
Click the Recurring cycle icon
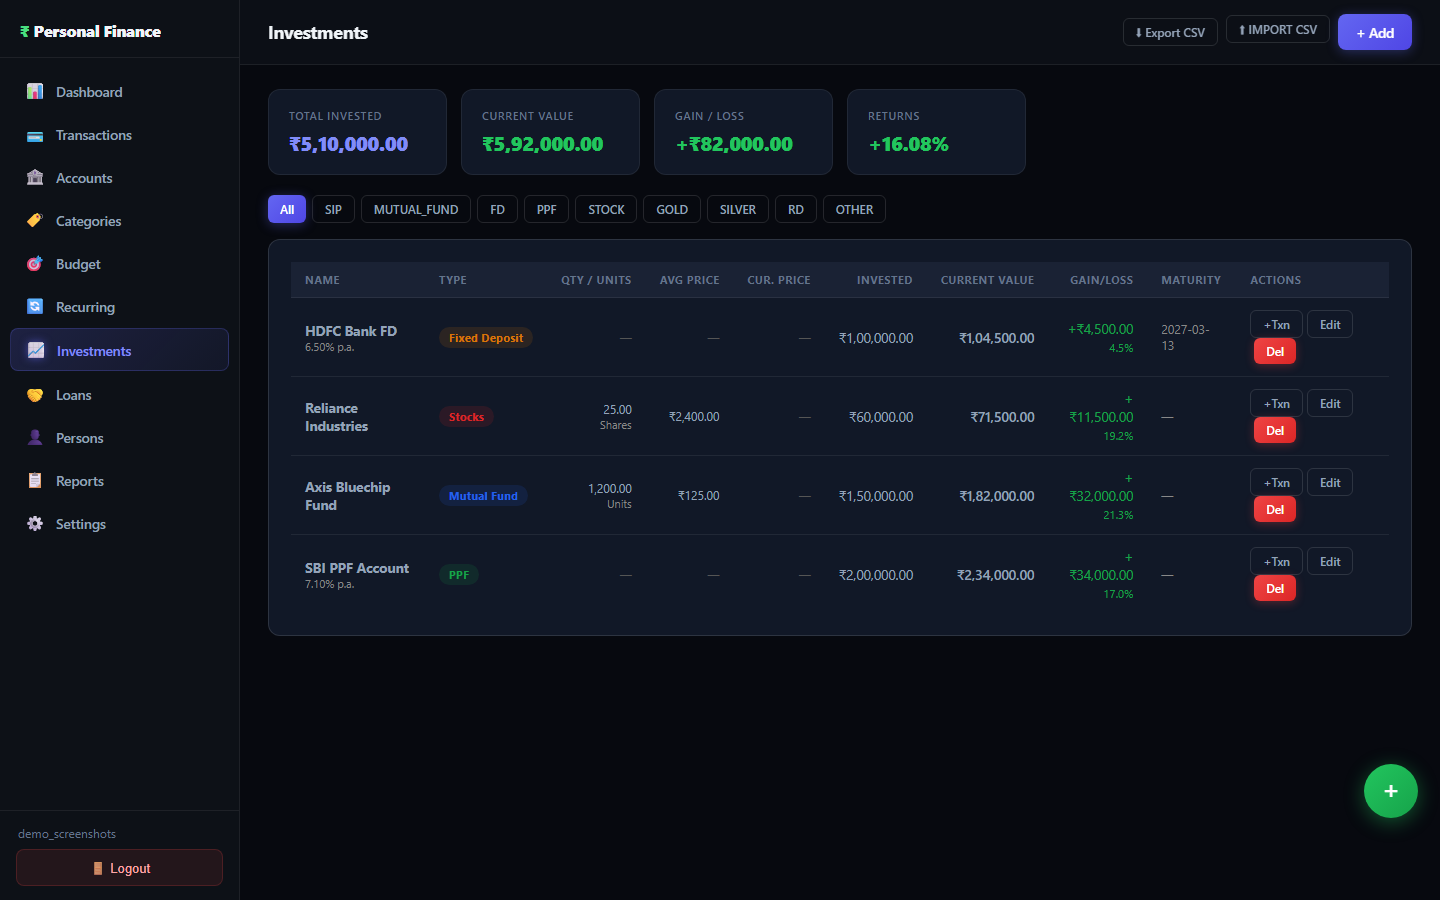(35, 307)
